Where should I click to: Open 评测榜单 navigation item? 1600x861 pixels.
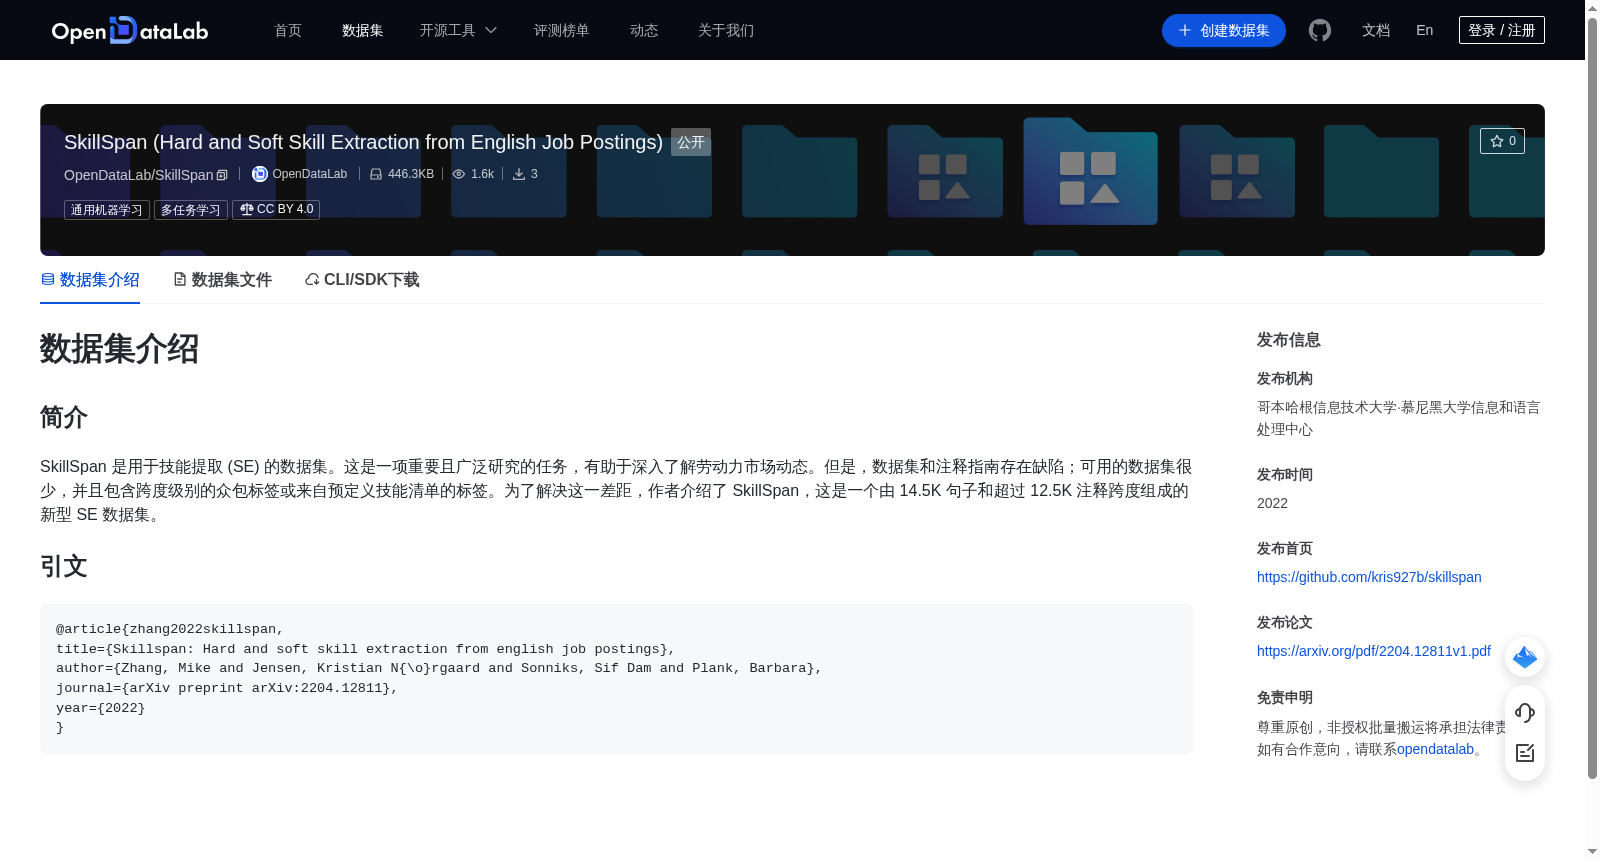point(561,30)
